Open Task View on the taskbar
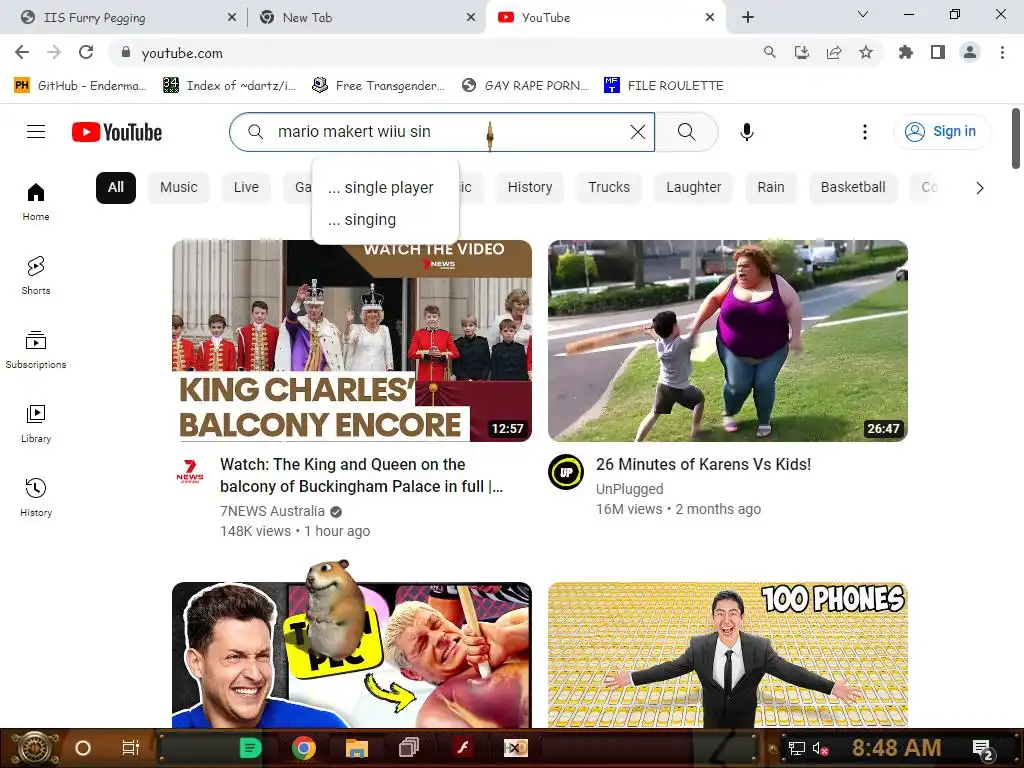This screenshot has width=1024, height=768. [x=131, y=748]
